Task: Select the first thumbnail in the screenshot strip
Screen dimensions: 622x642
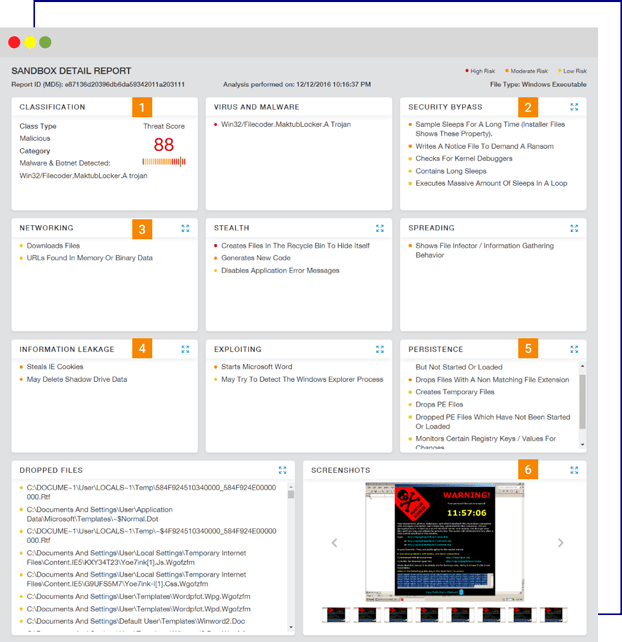Action: coord(335,613)
